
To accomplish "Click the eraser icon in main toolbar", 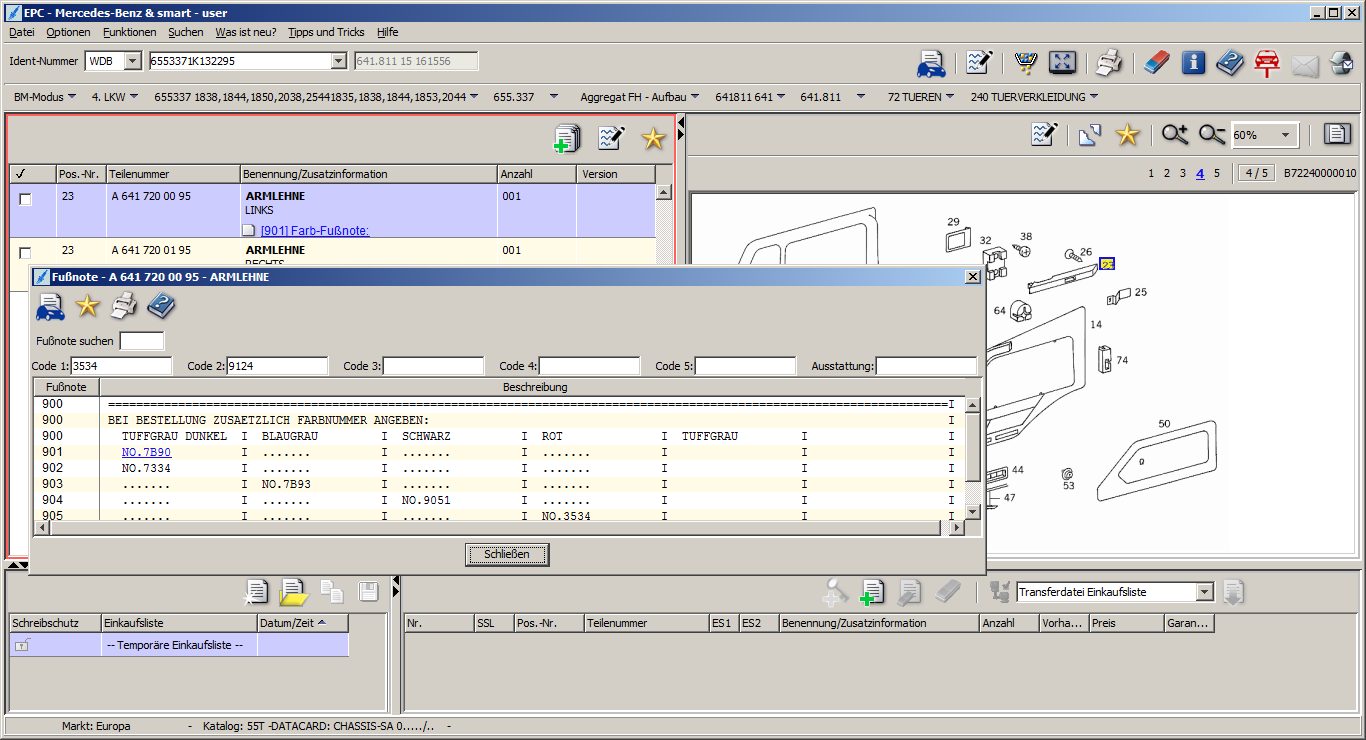I will pyautogui.click(x=1156, y=63).
